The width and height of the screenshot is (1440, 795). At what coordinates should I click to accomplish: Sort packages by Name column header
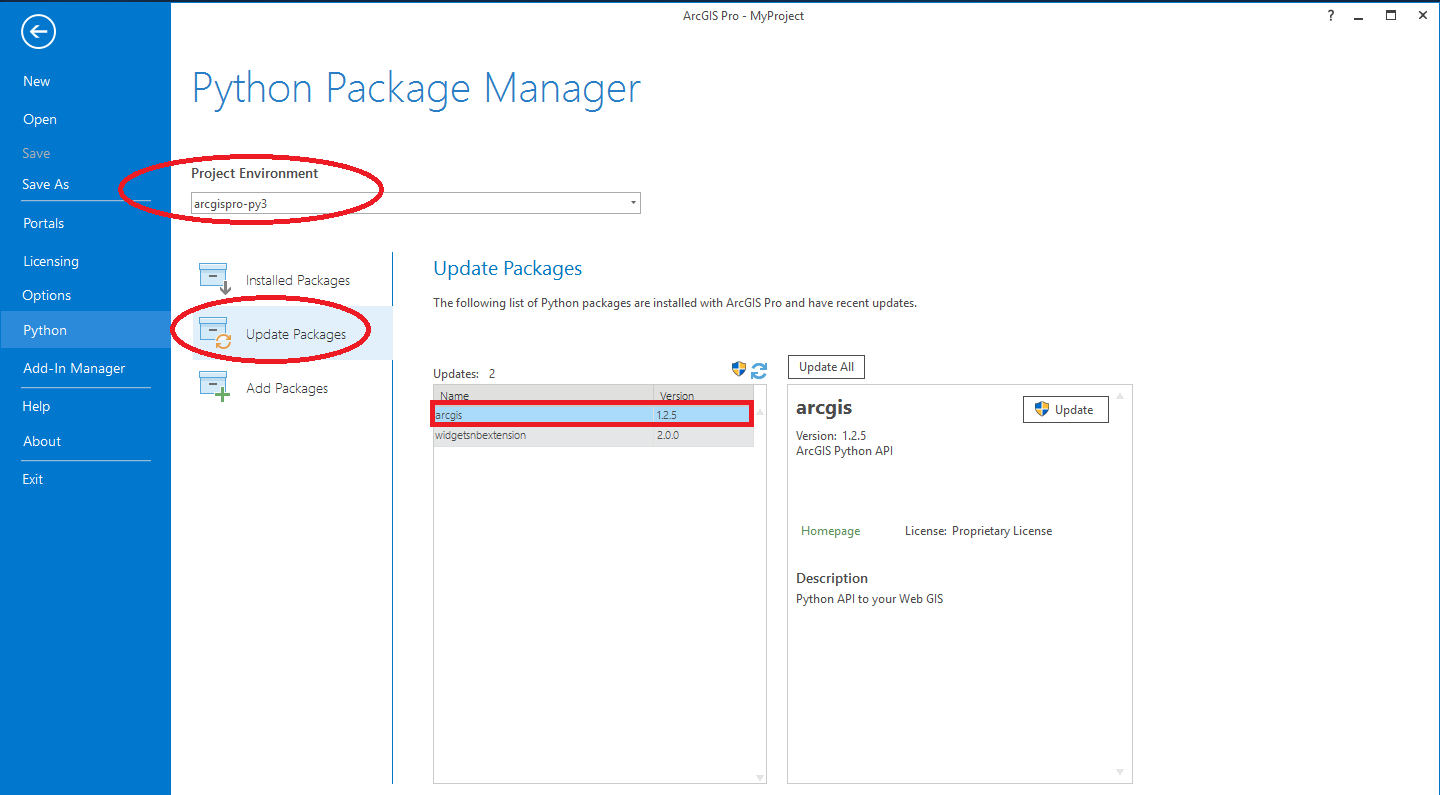[x=544, y=396]
